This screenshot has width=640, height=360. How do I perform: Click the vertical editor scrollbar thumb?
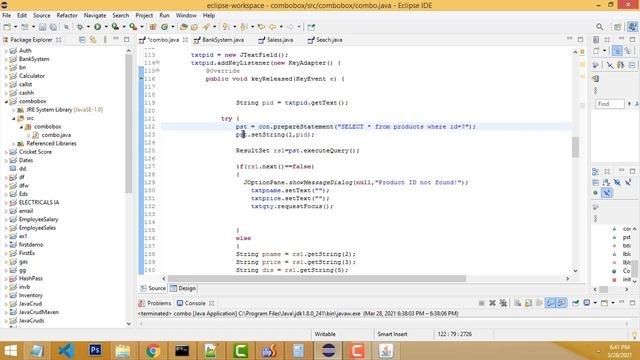[575, 147]
